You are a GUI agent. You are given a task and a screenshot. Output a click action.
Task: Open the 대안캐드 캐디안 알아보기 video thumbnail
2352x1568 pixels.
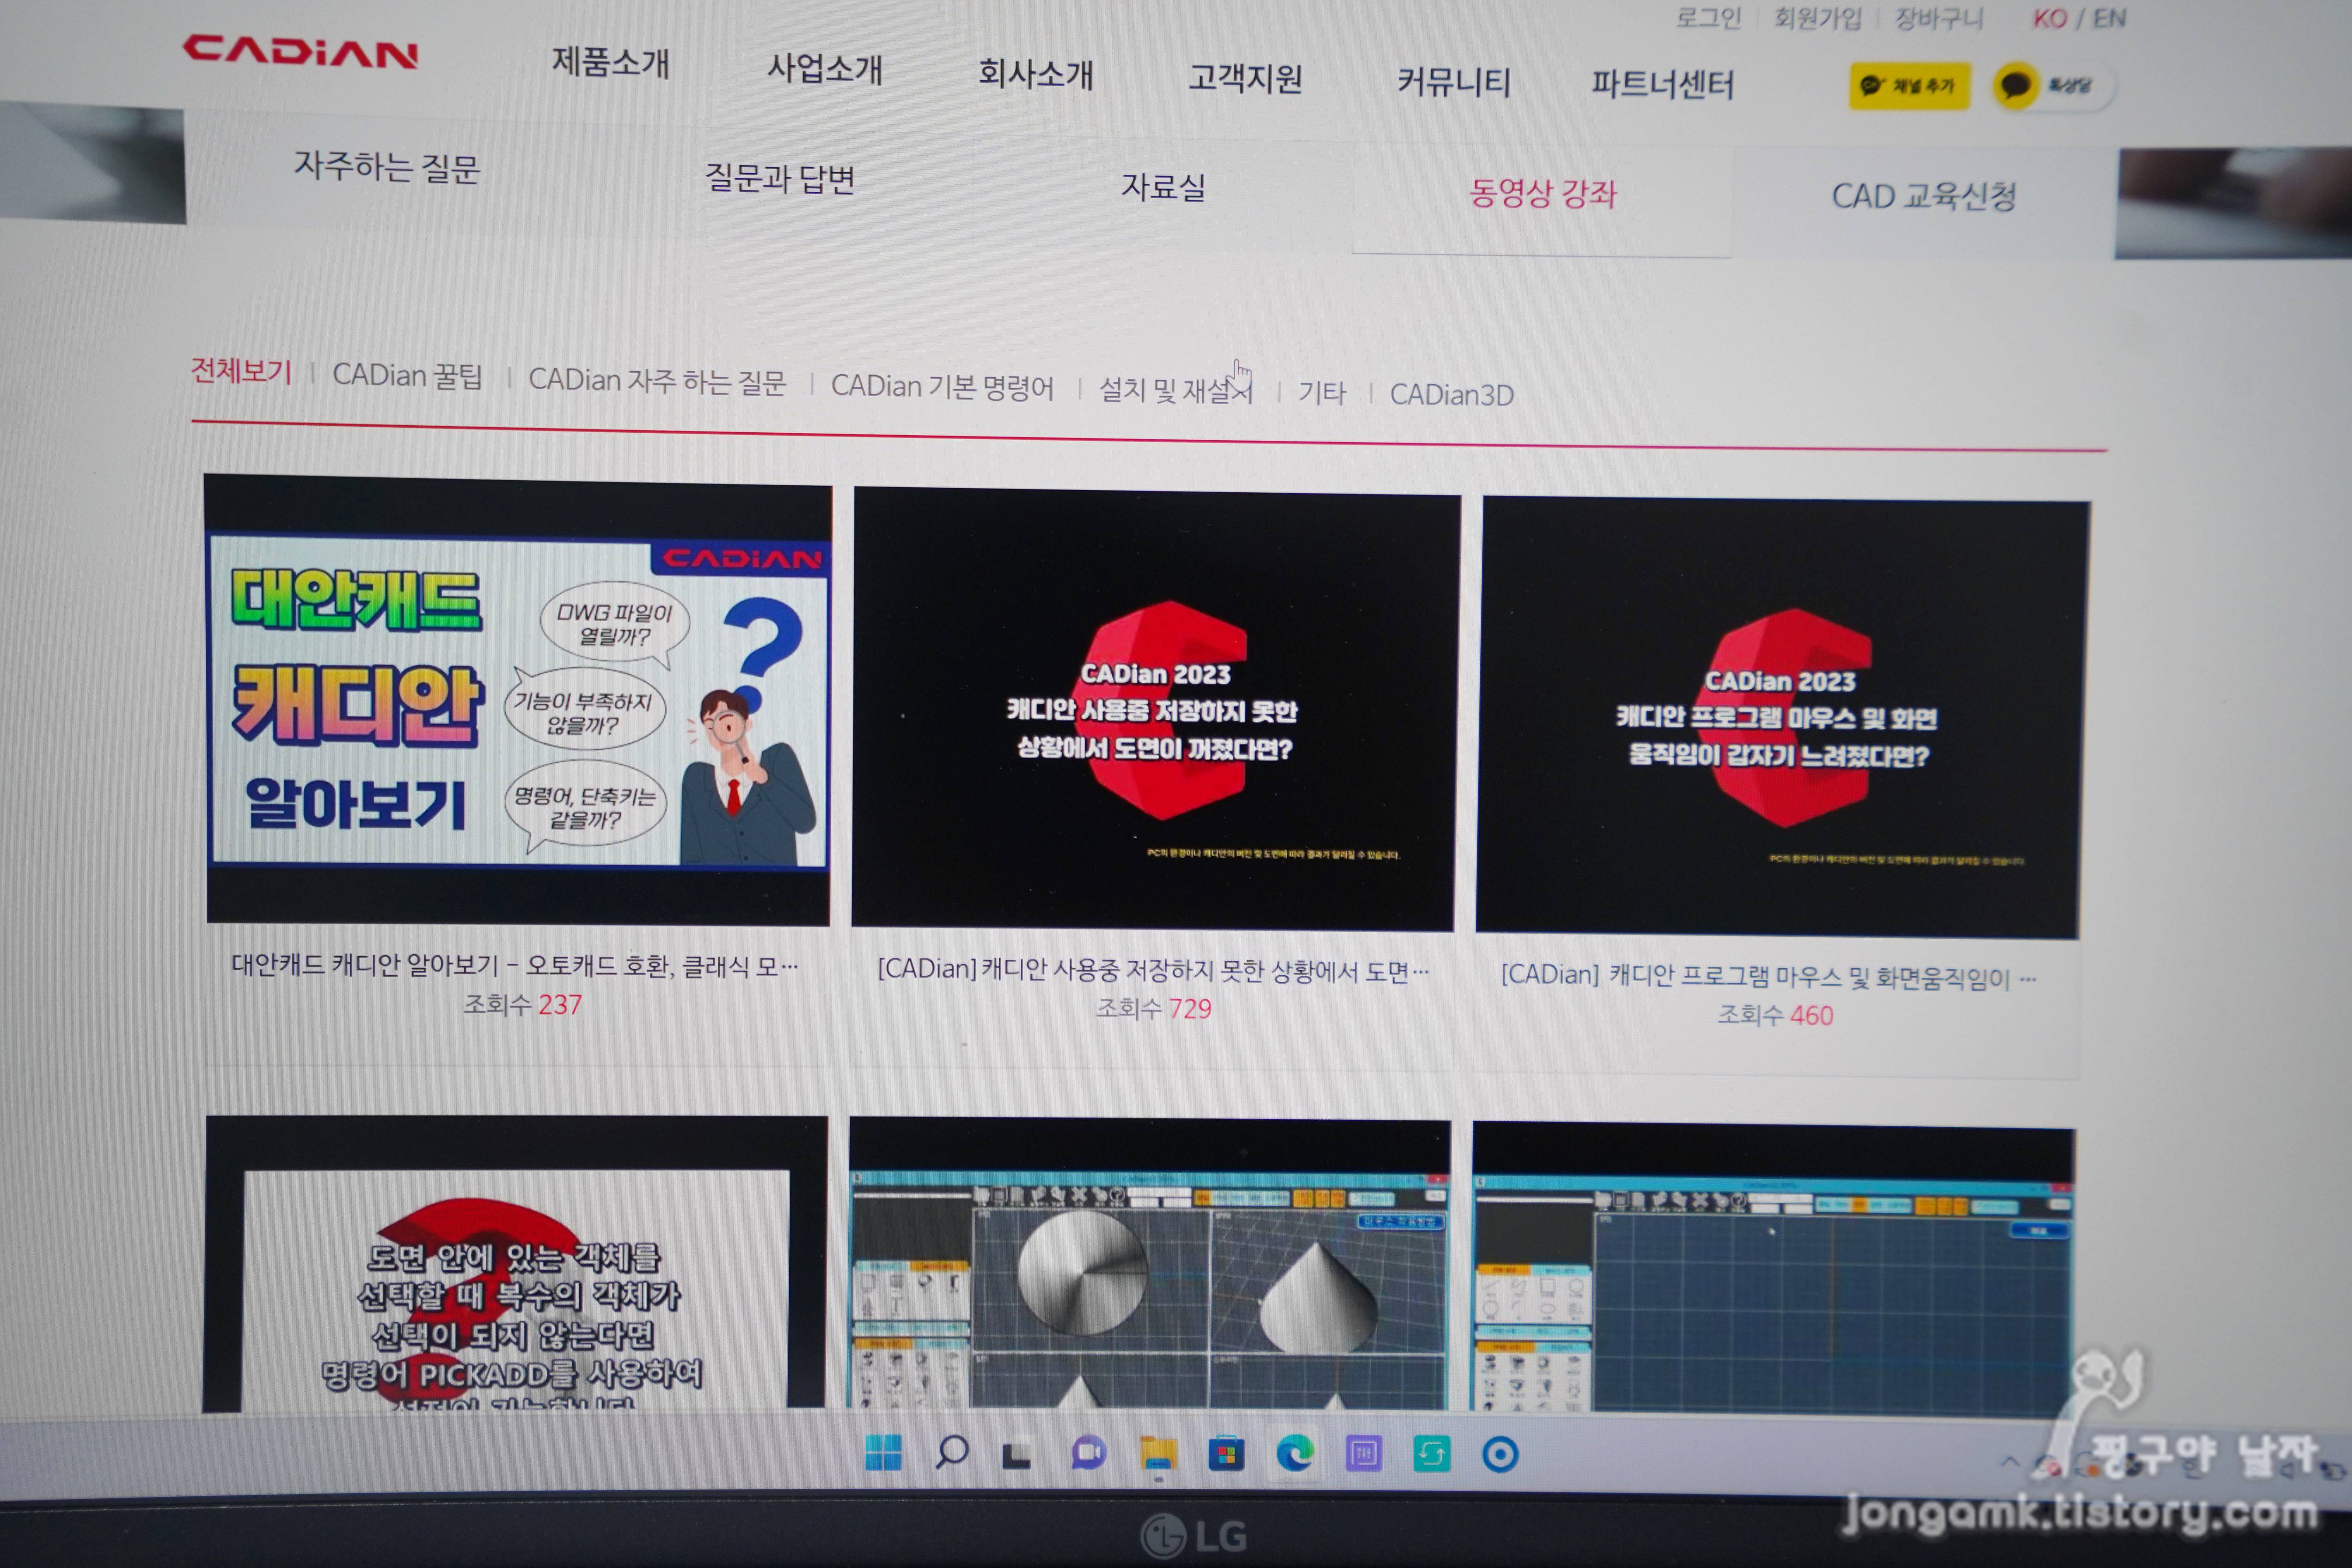[x=518, y=700]
